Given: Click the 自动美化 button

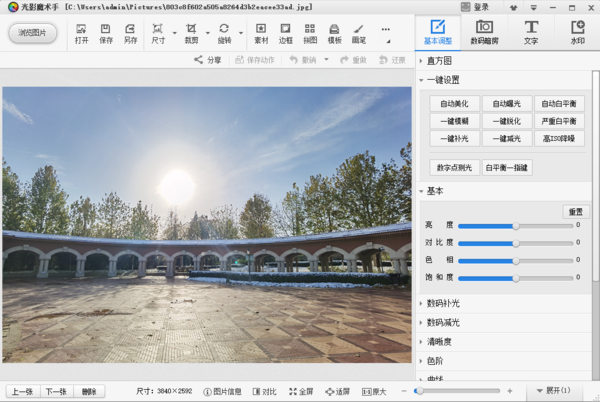Looking at the screenshot, I should pyautogui.click(x=454, y=104).
